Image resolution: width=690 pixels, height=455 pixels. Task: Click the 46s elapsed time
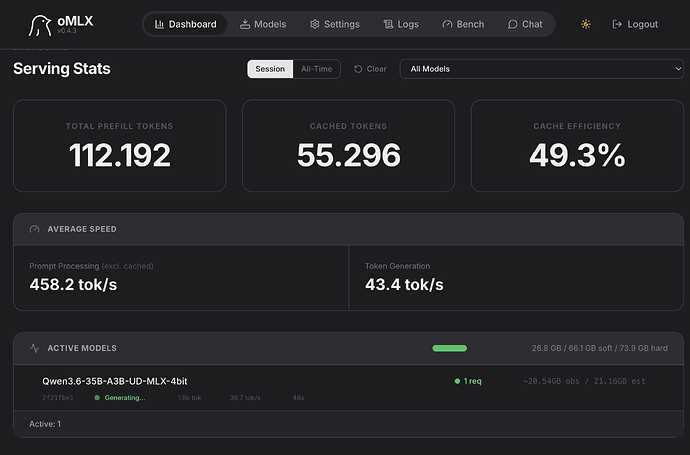click(x=298, y=398)
